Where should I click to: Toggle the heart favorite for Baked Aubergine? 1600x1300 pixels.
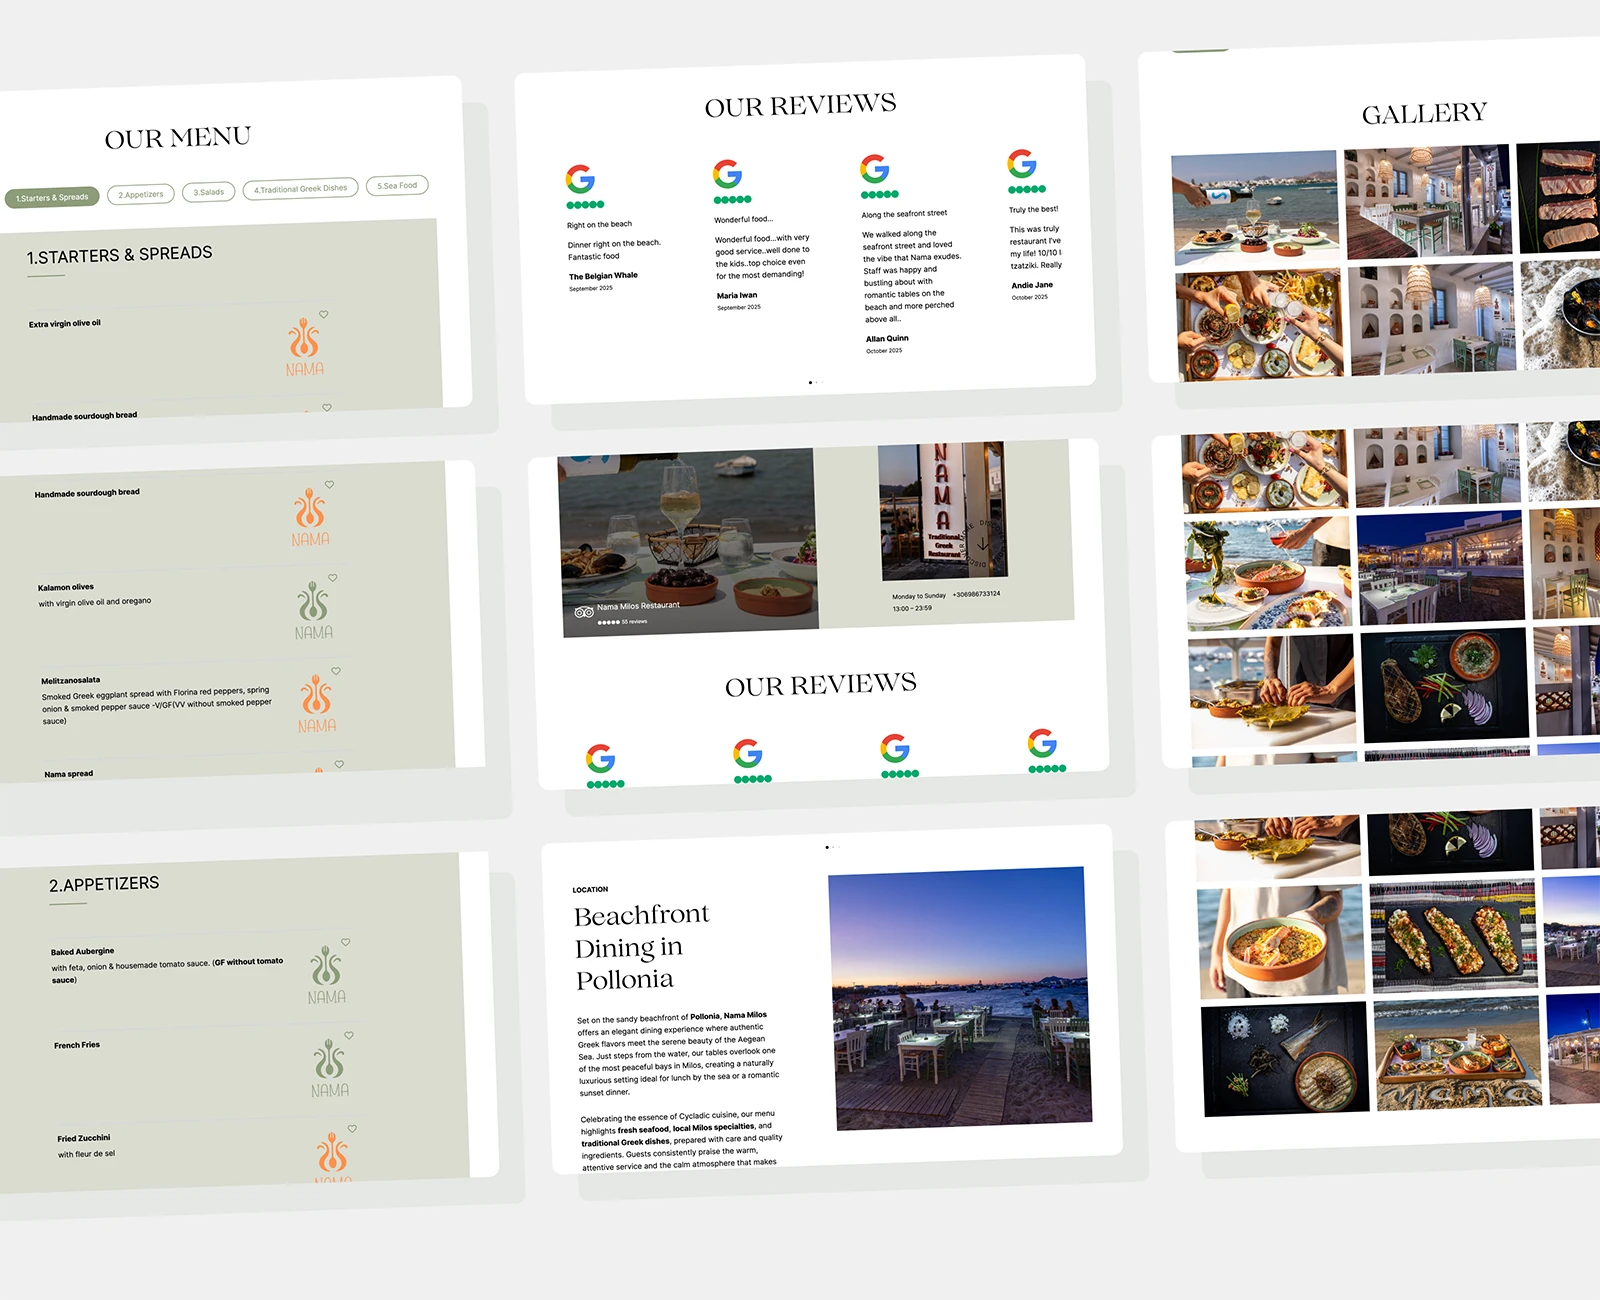(346, 942)
